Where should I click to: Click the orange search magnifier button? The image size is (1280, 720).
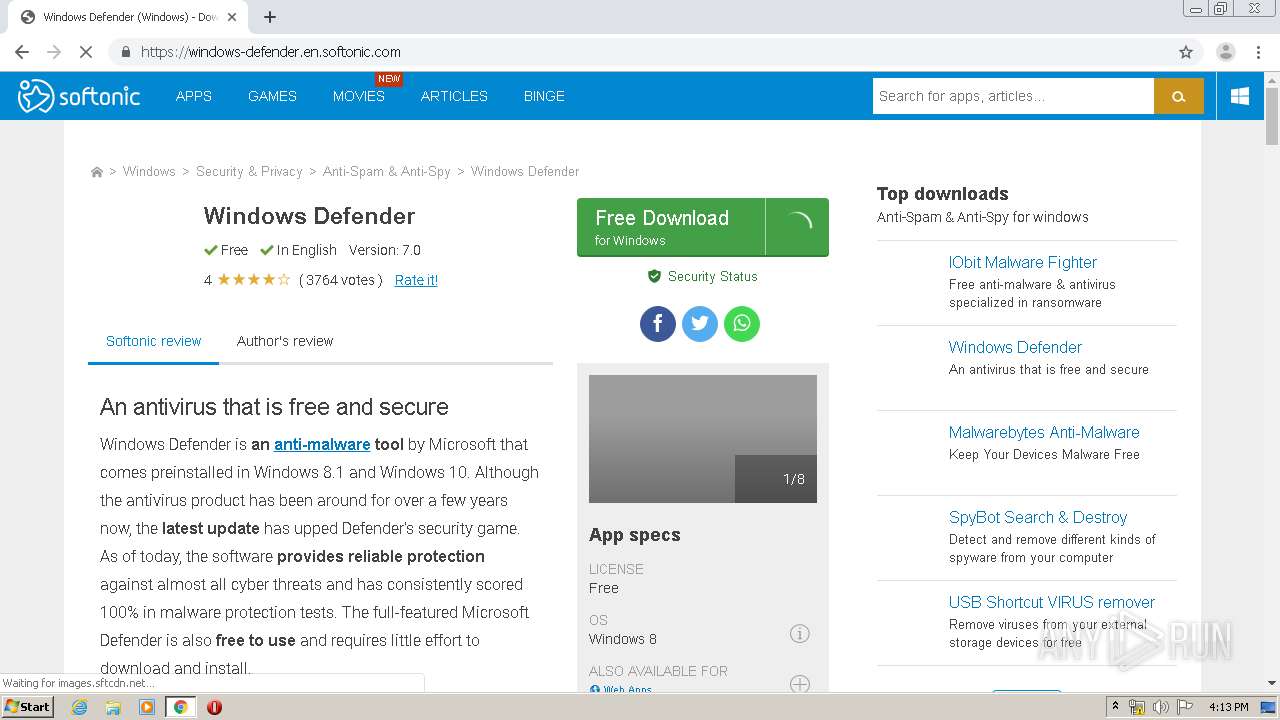coord(1178,96)
